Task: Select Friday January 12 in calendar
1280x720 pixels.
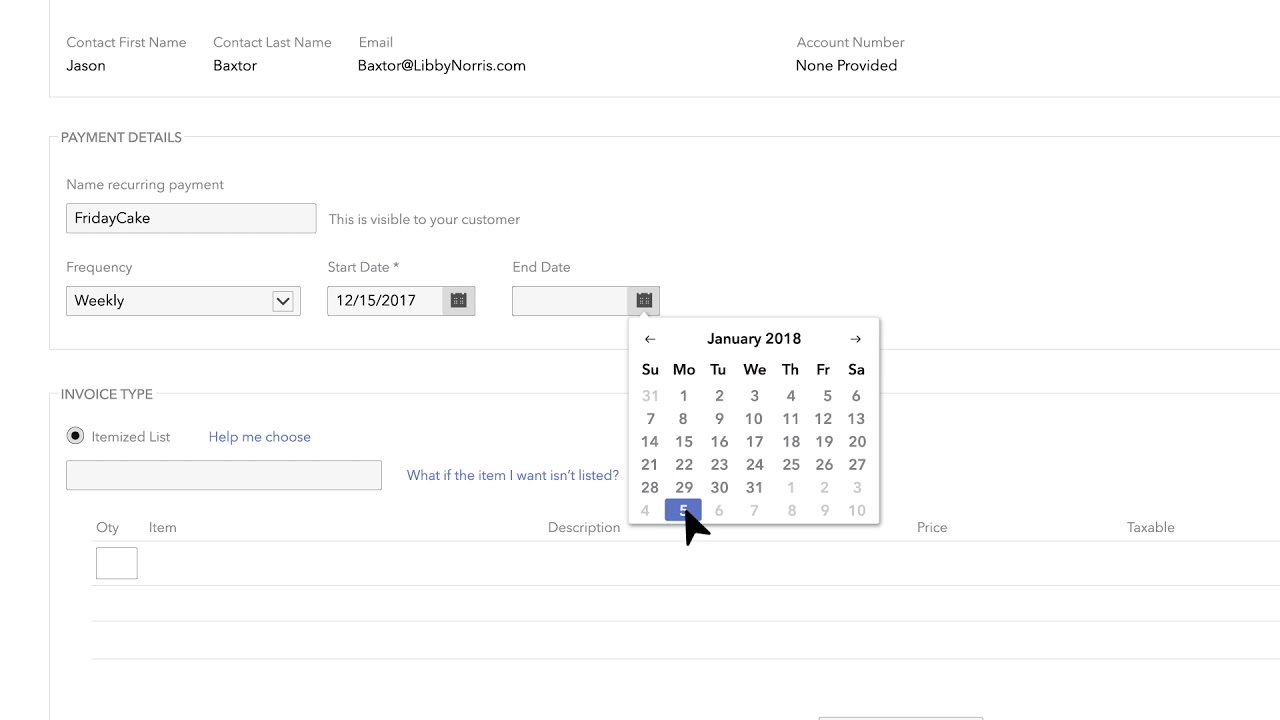Action: coord(823,419)
